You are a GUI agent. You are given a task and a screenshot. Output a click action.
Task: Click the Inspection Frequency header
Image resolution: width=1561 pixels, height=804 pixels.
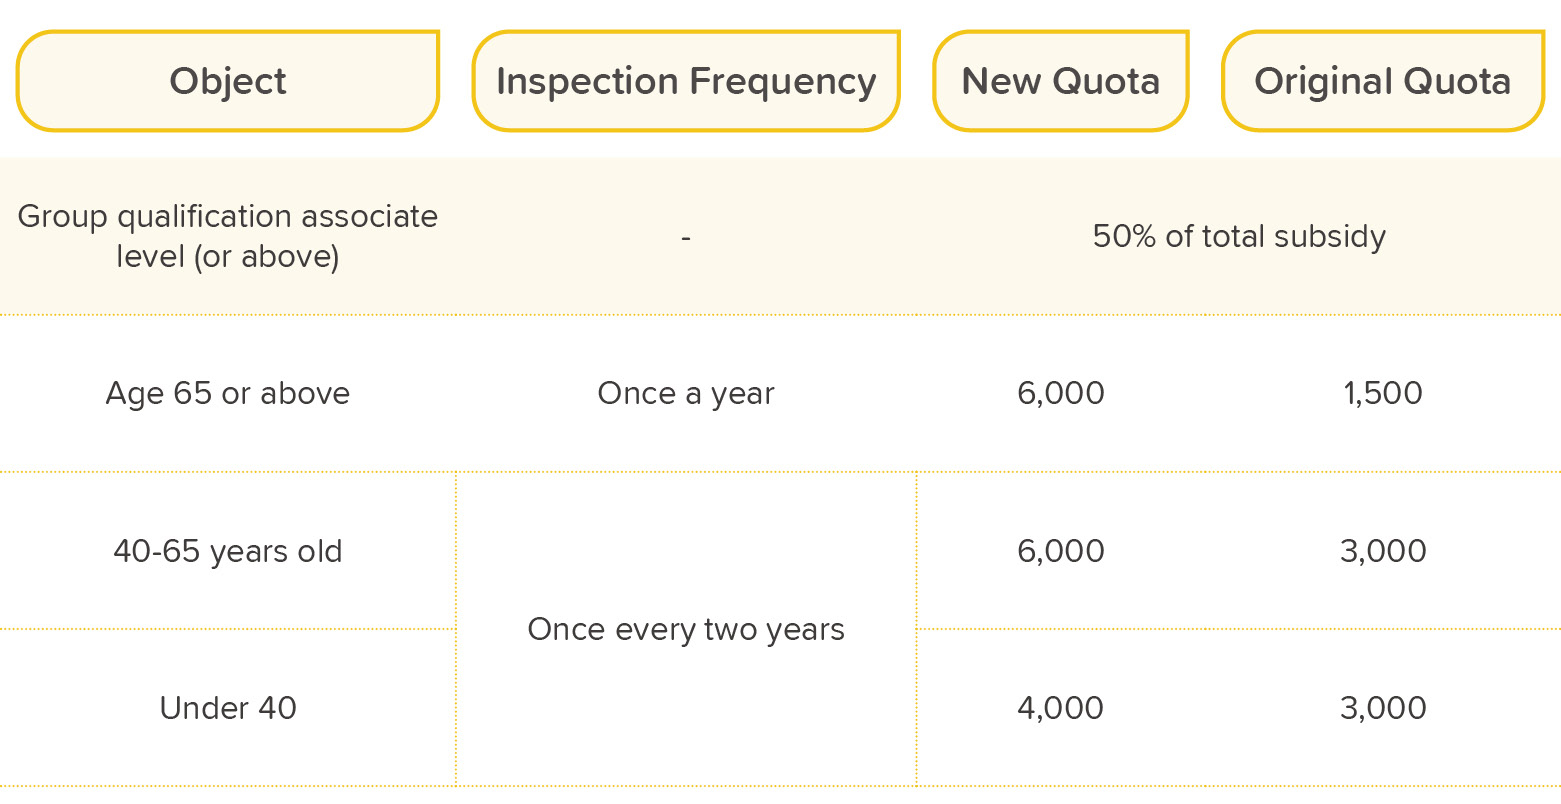click(686, 81)
